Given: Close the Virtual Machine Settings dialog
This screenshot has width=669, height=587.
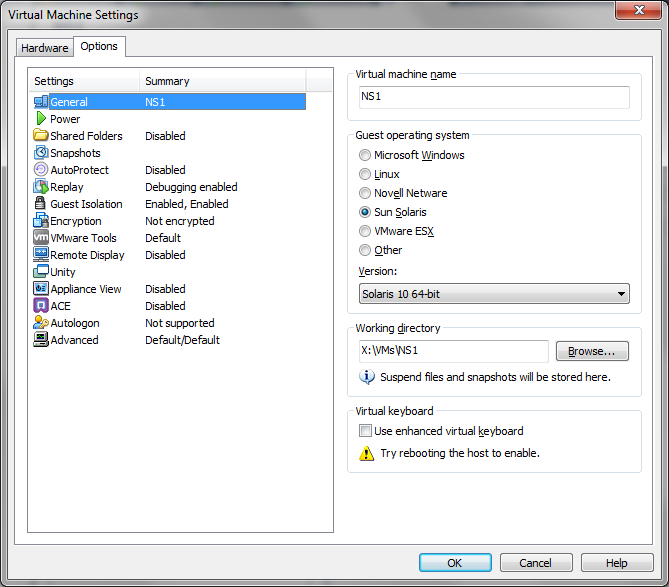Looking at the screenshot, I should tap(638, 10).
